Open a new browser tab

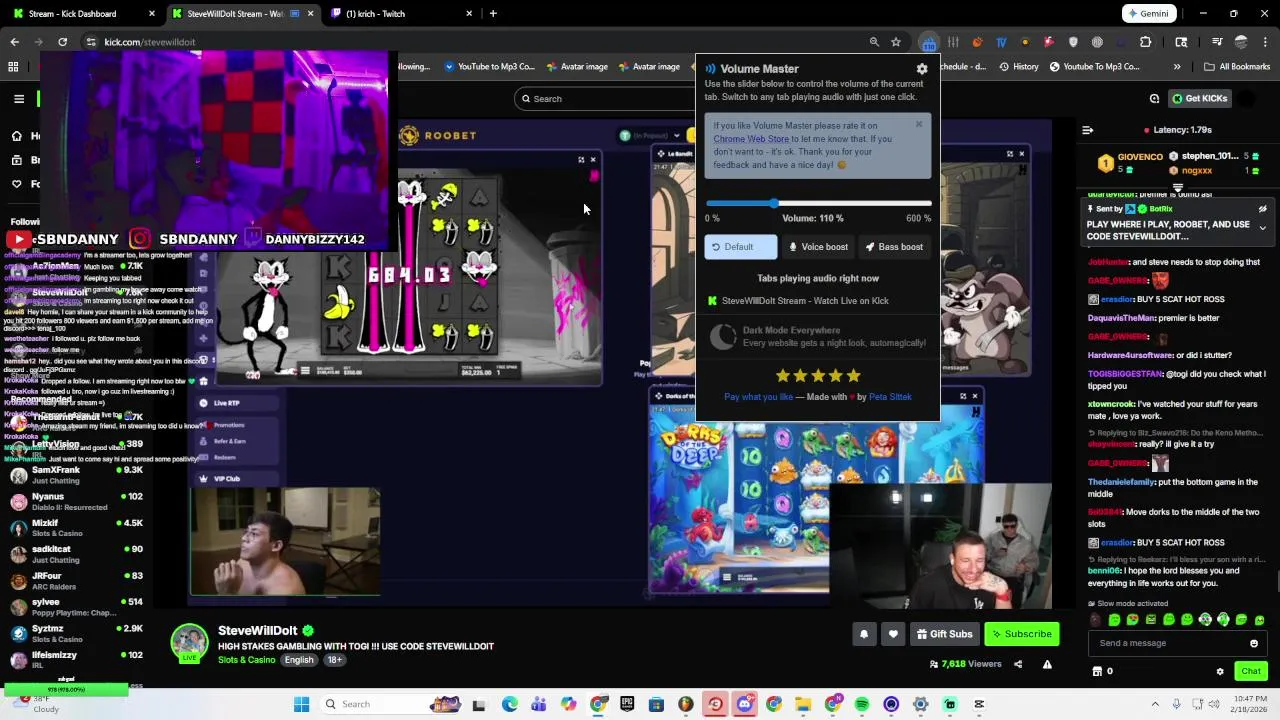point(493,14)
